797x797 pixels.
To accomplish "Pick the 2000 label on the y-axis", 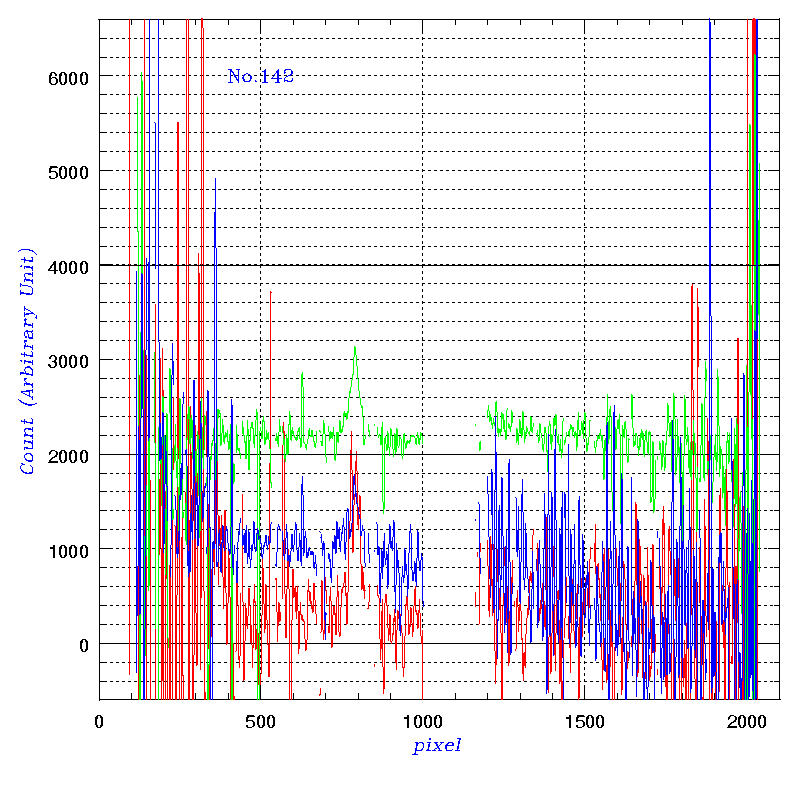I will 68,456.
